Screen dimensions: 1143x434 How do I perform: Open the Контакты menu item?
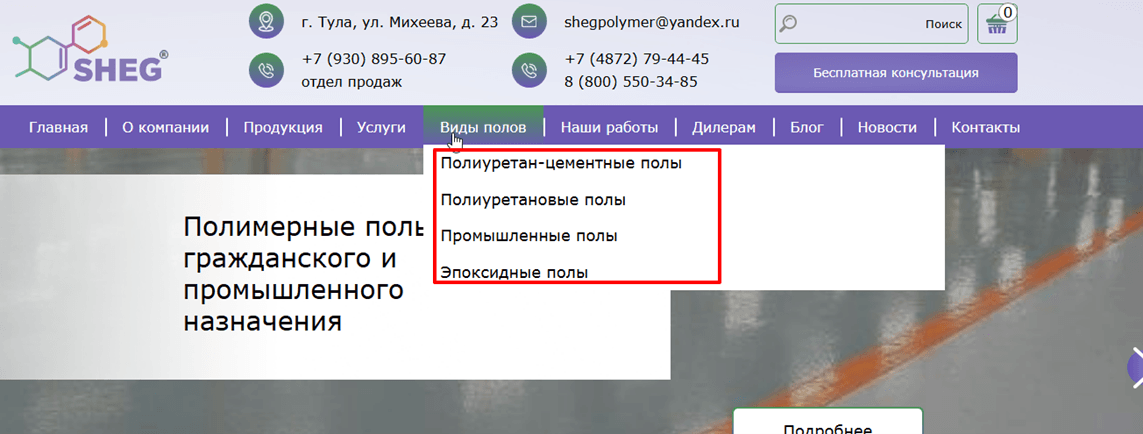986,128
